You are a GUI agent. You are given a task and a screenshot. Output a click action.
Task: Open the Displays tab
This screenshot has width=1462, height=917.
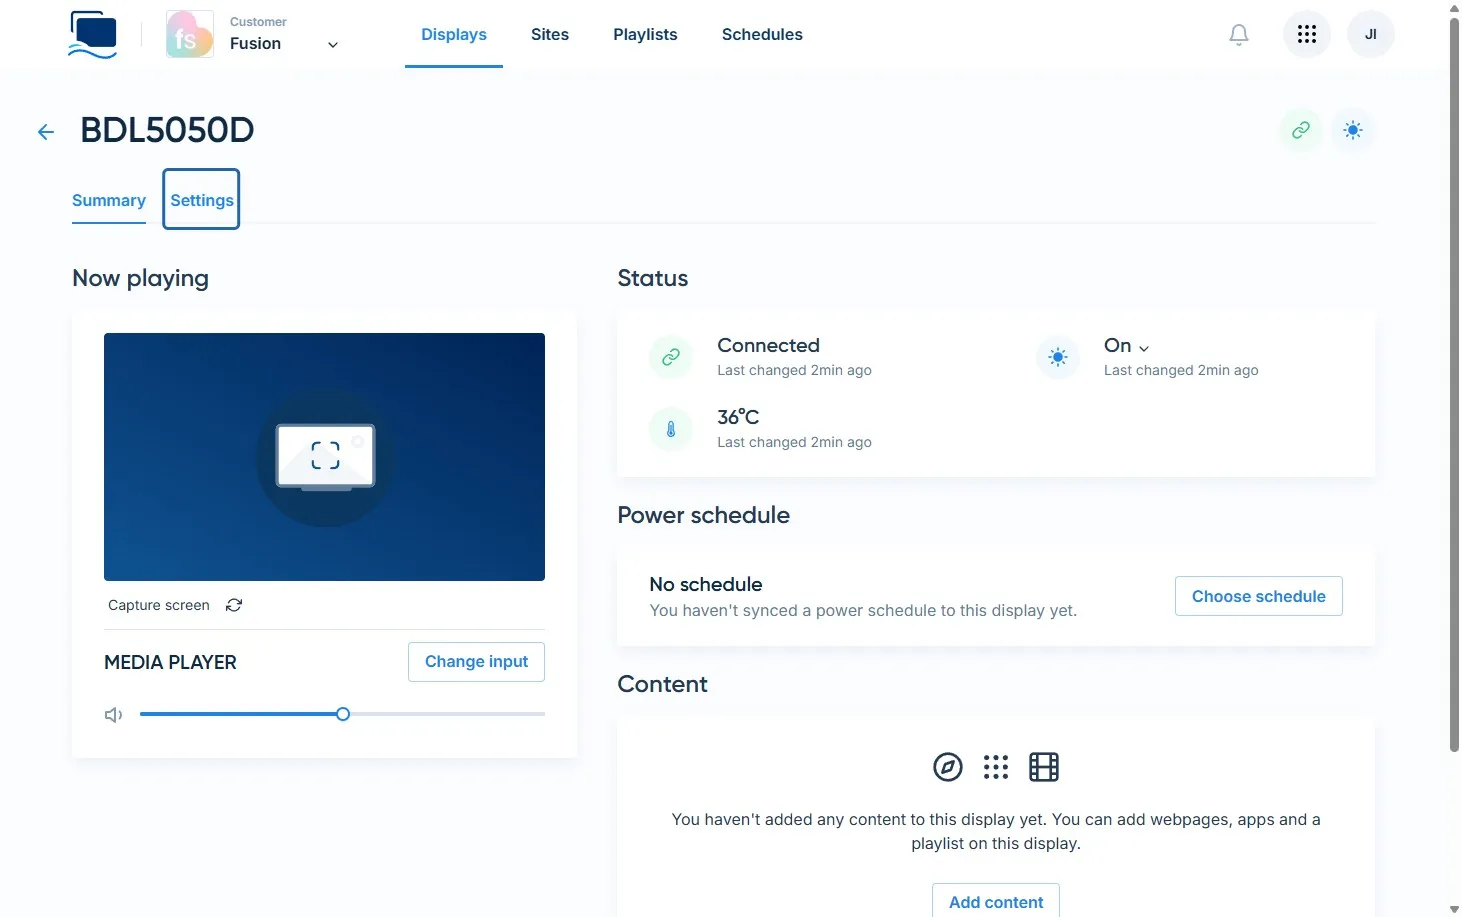pyautogui.click(x=454, y=35)
